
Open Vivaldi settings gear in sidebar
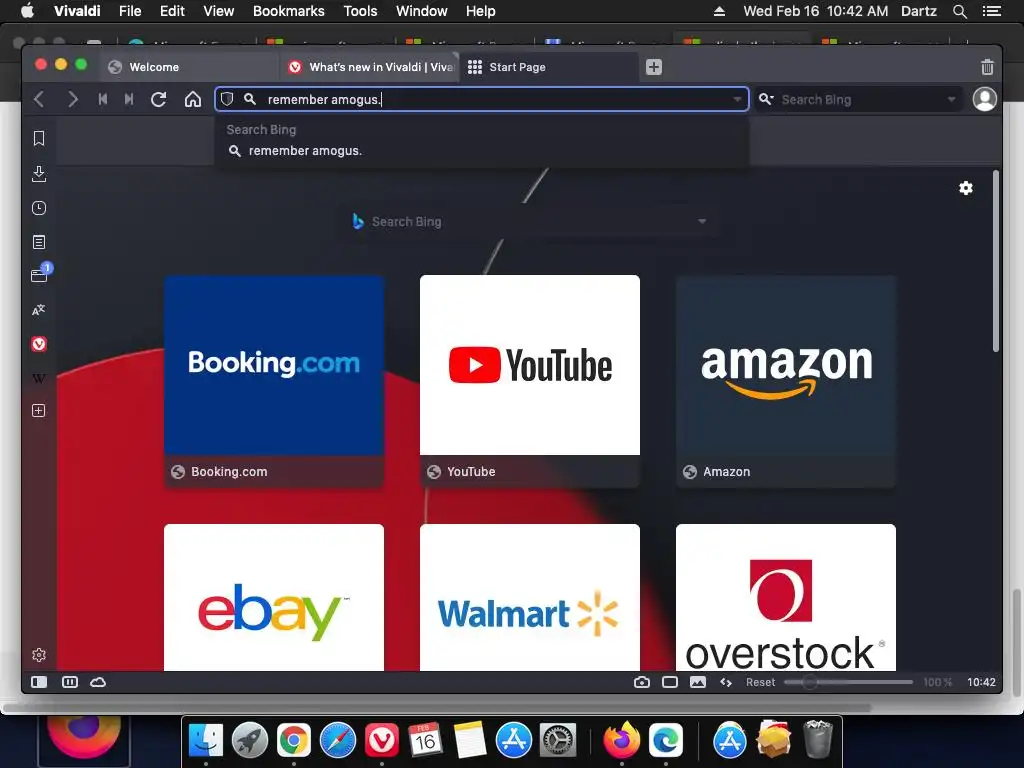[39, 654]
